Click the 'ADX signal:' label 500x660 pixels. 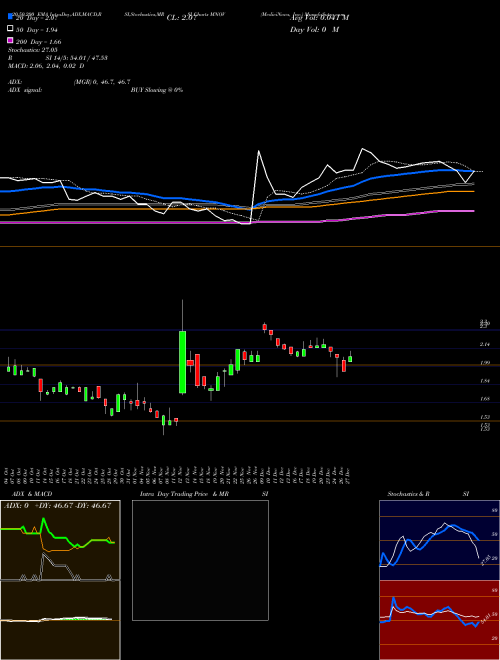click(x=24, y=90)
